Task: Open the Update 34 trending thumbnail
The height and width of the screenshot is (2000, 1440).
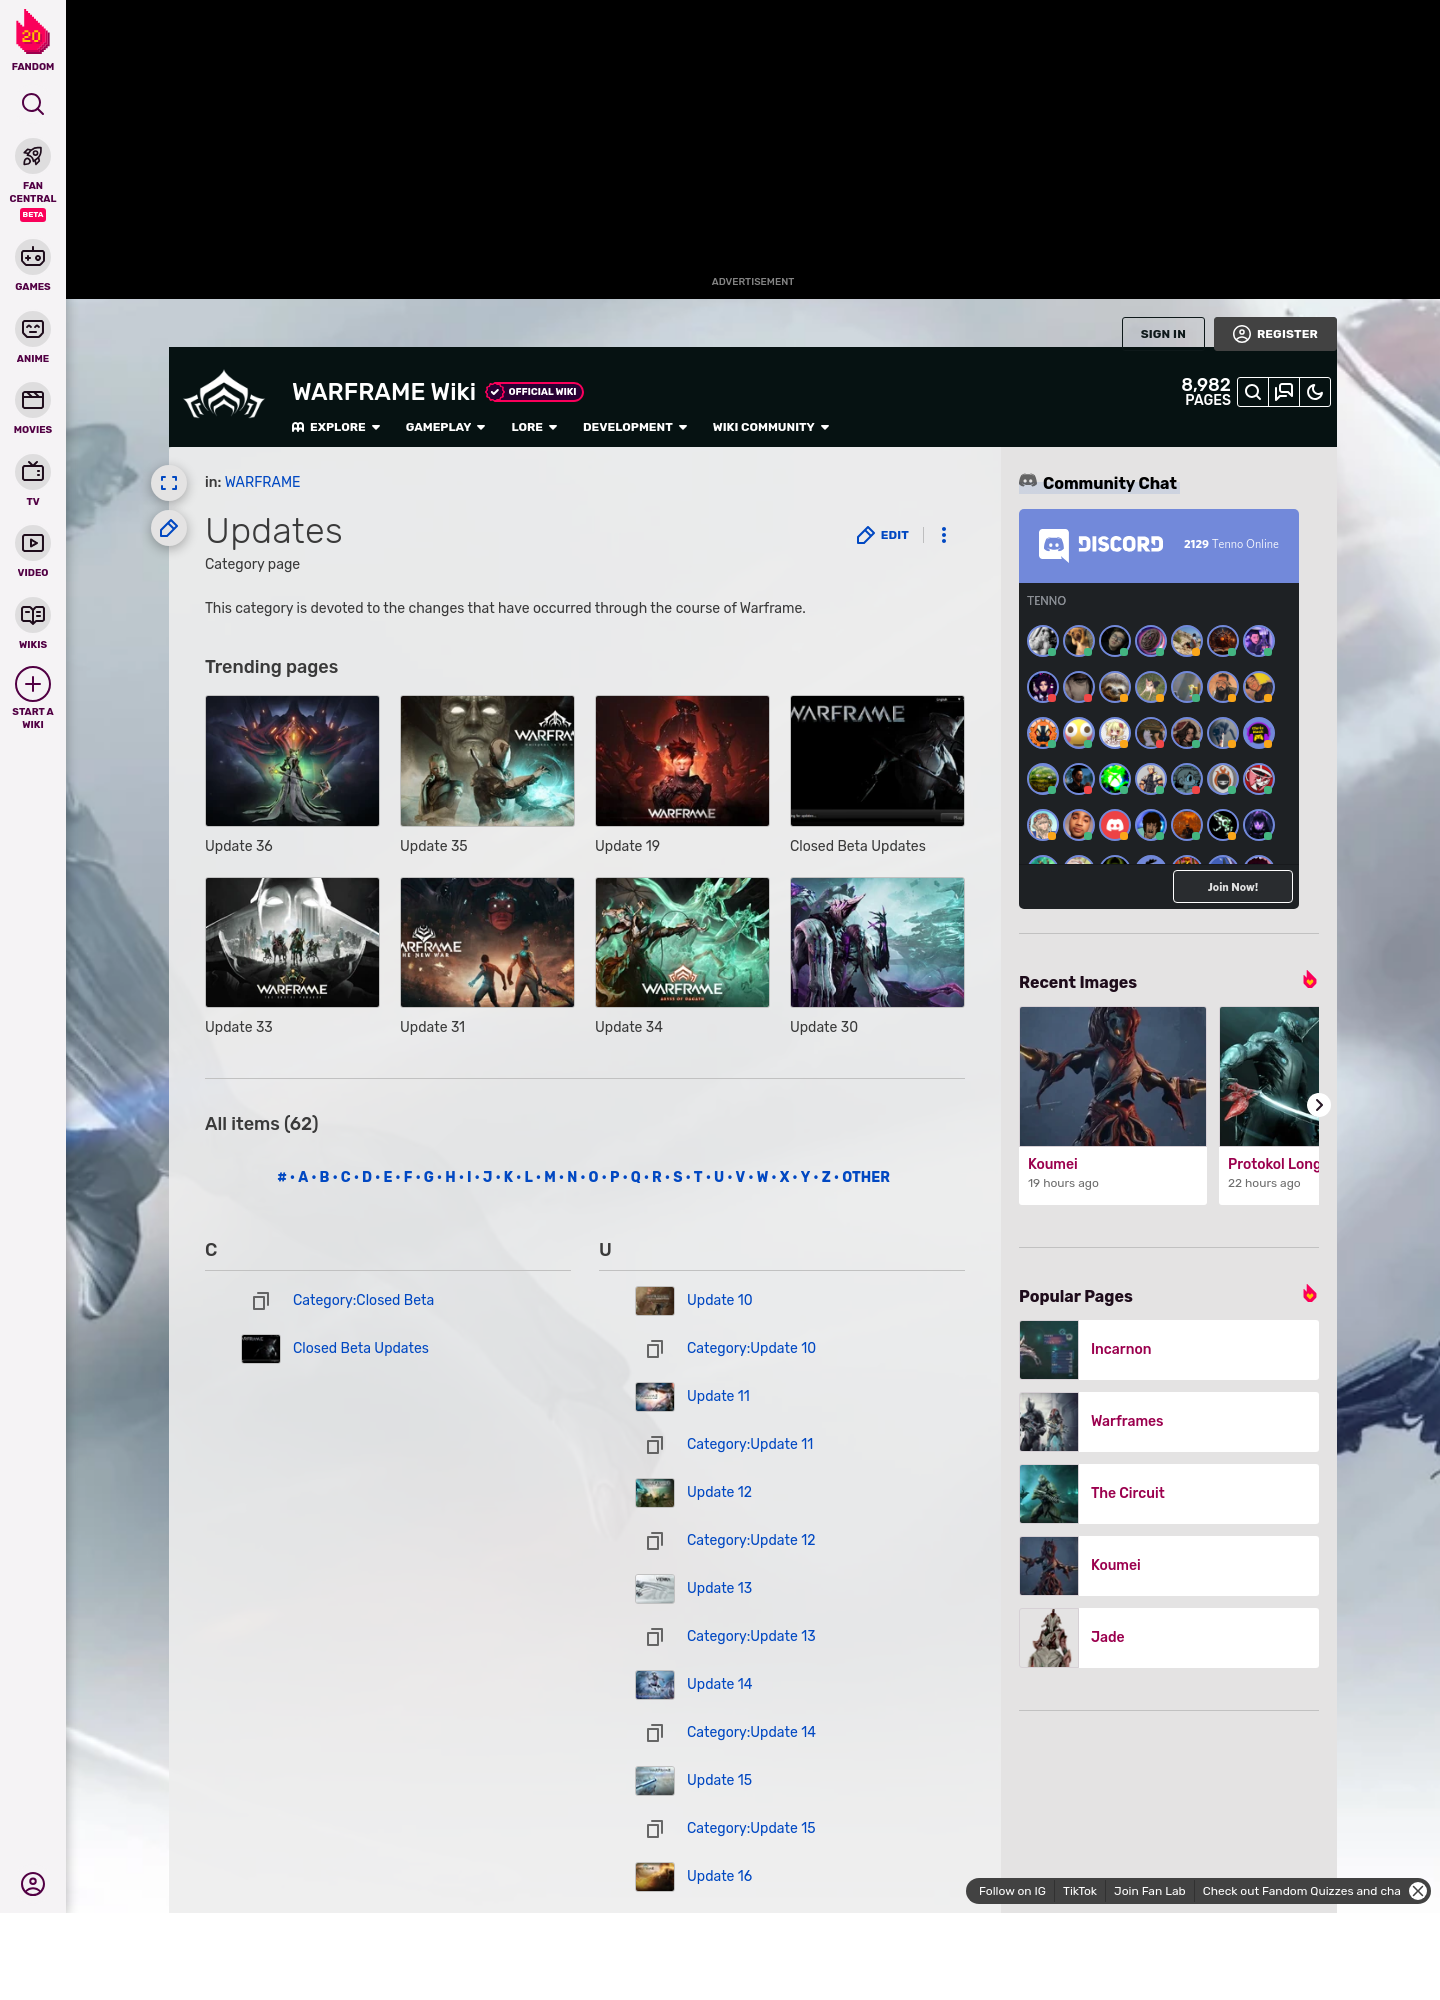Action: pos(682,942)
